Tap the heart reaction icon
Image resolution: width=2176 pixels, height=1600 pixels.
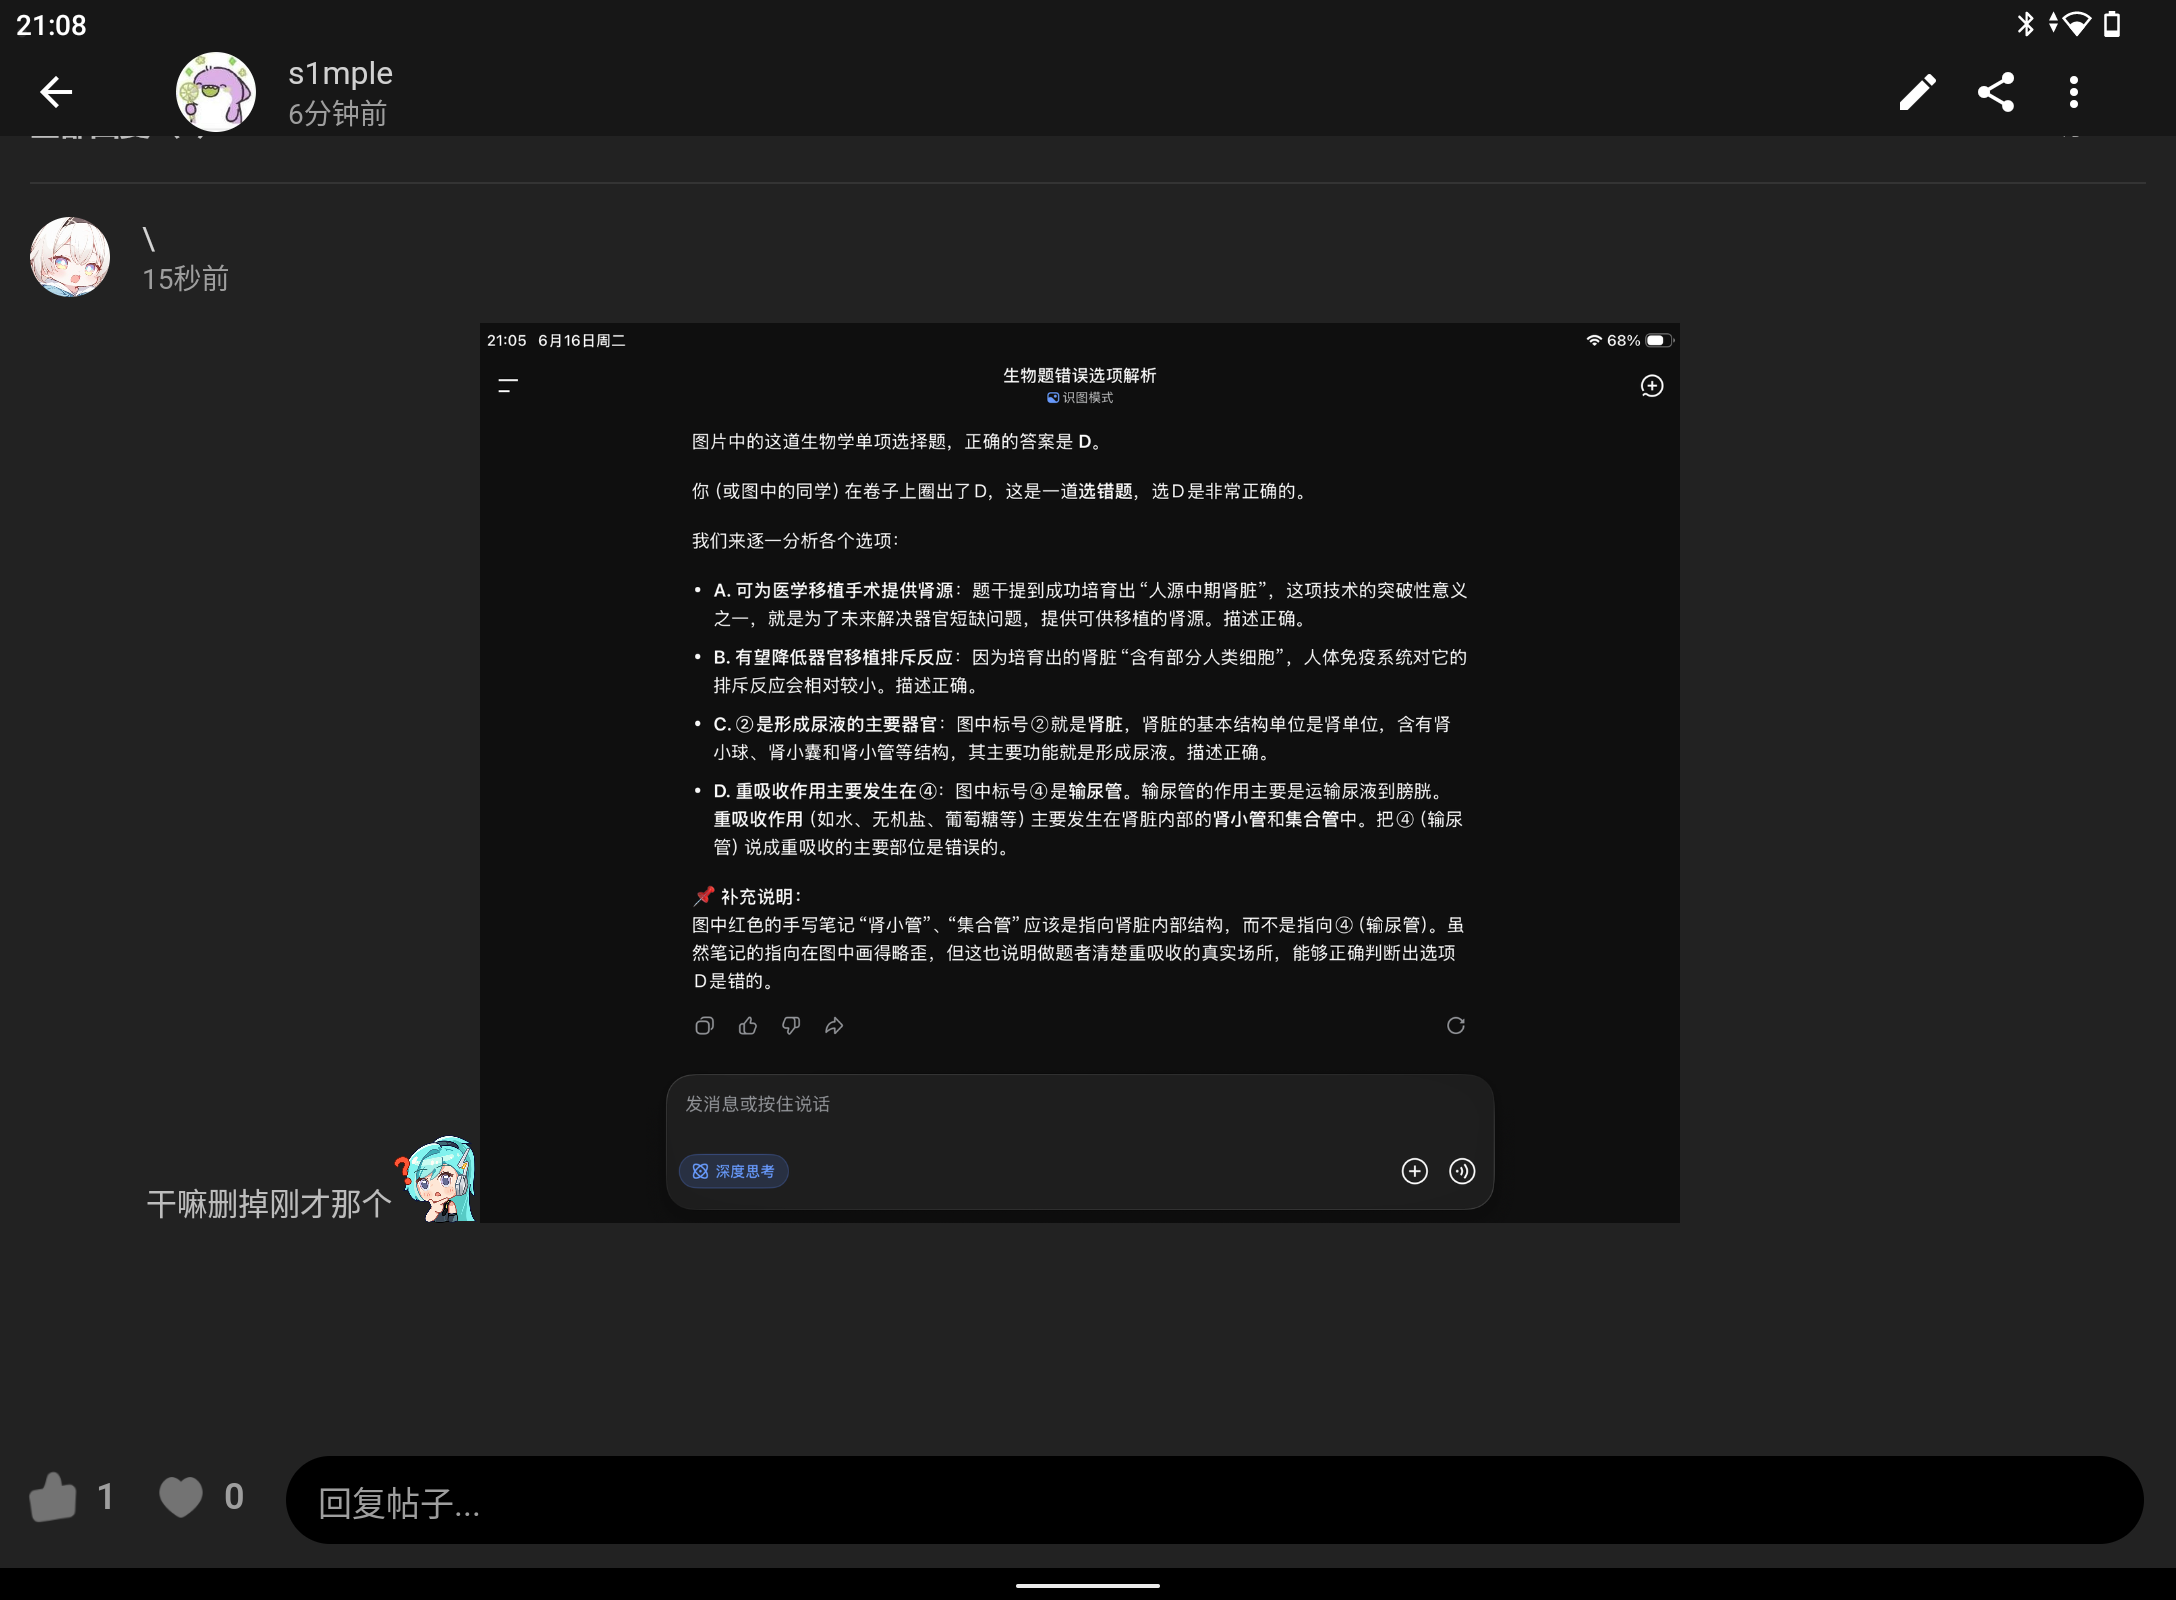[x=181, y=1497]
